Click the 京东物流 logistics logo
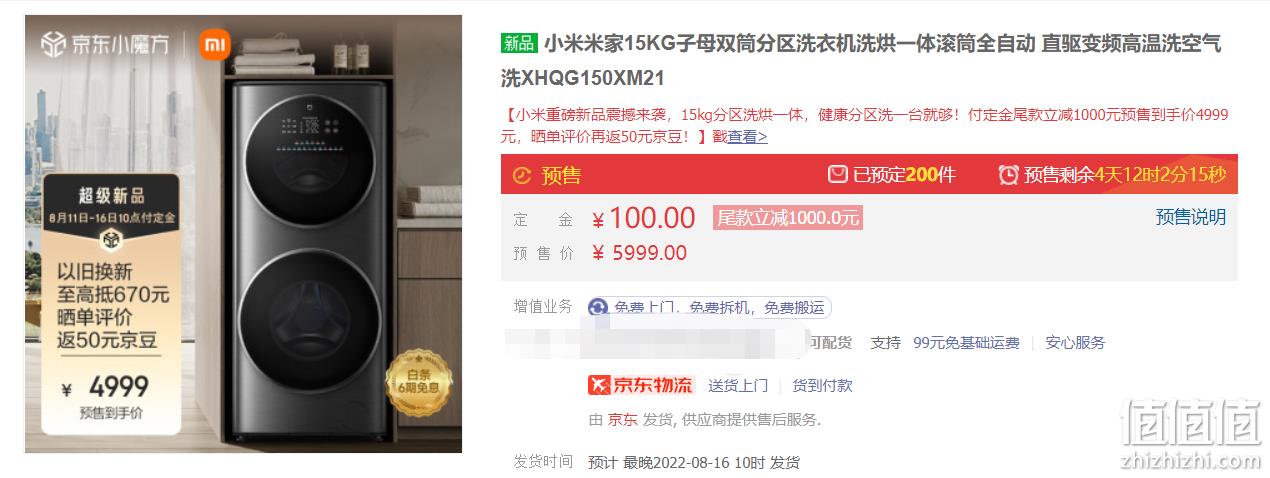Image resolution: width=1270 pixels, height=478 pixels. pyautogui.click(x=641, y=385)
